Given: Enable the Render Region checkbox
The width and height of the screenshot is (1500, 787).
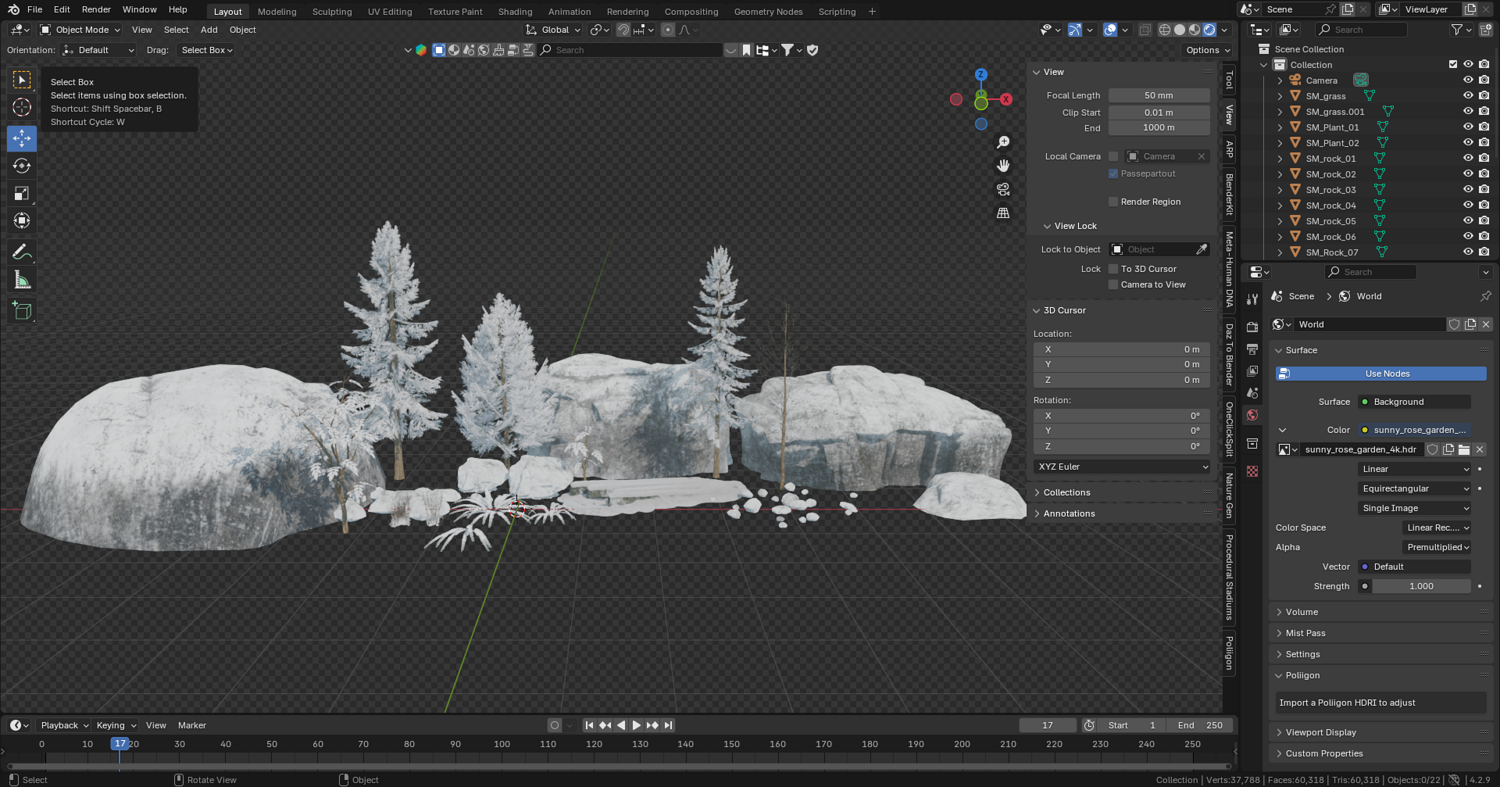Looking at the screenshot, I should tap(1113, 202).
